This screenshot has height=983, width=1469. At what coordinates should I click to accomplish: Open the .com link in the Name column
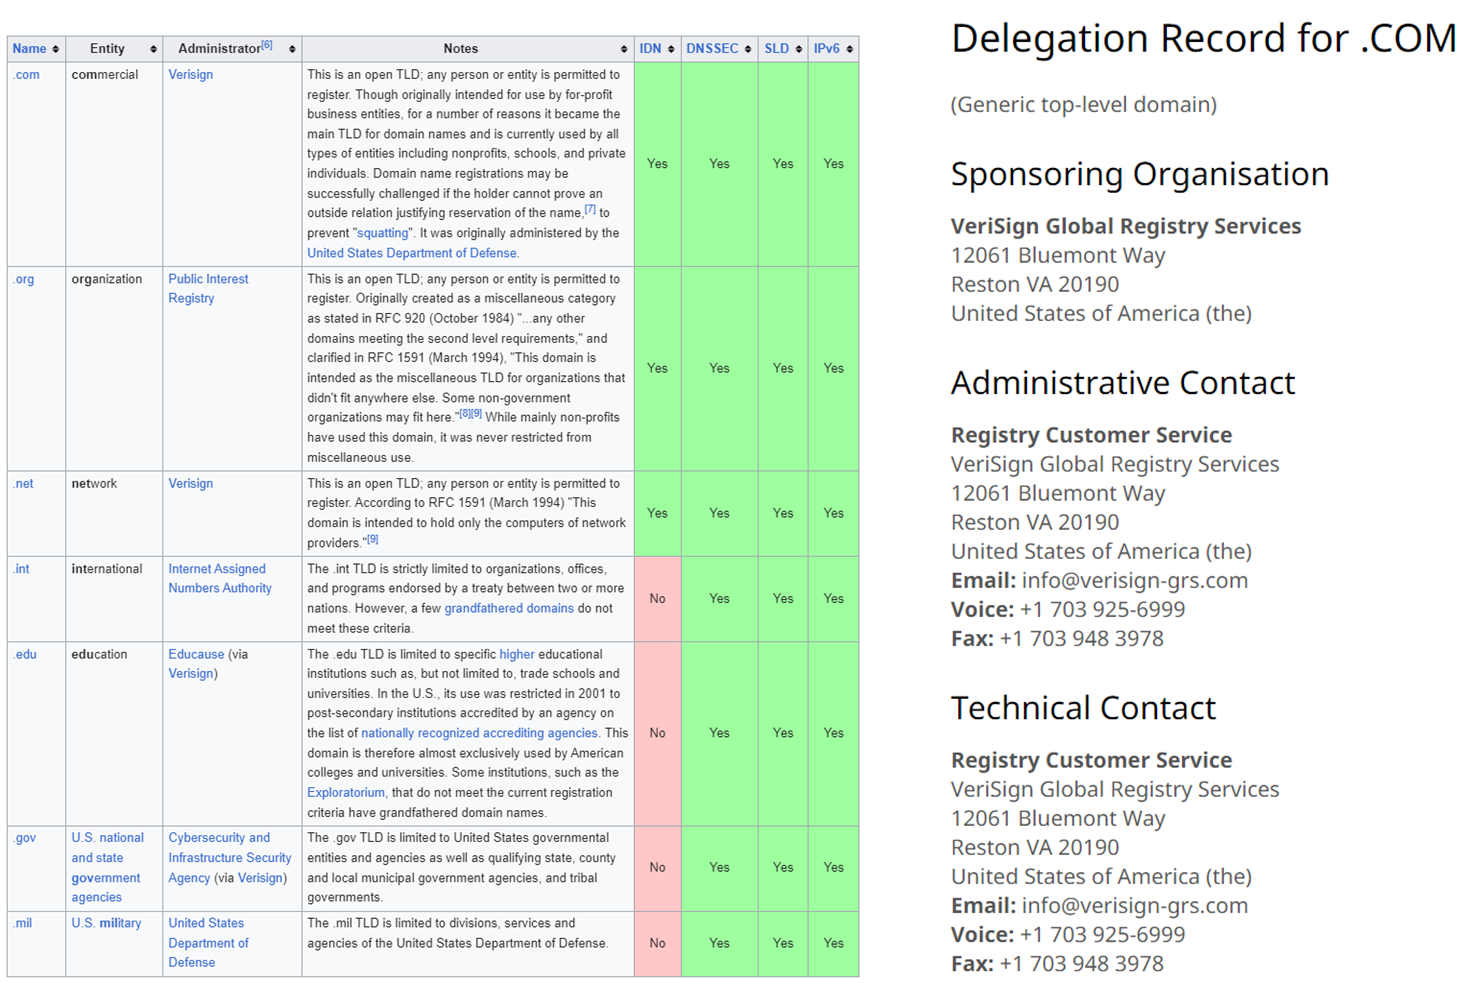pyautogui.click(x=27, y=75)
